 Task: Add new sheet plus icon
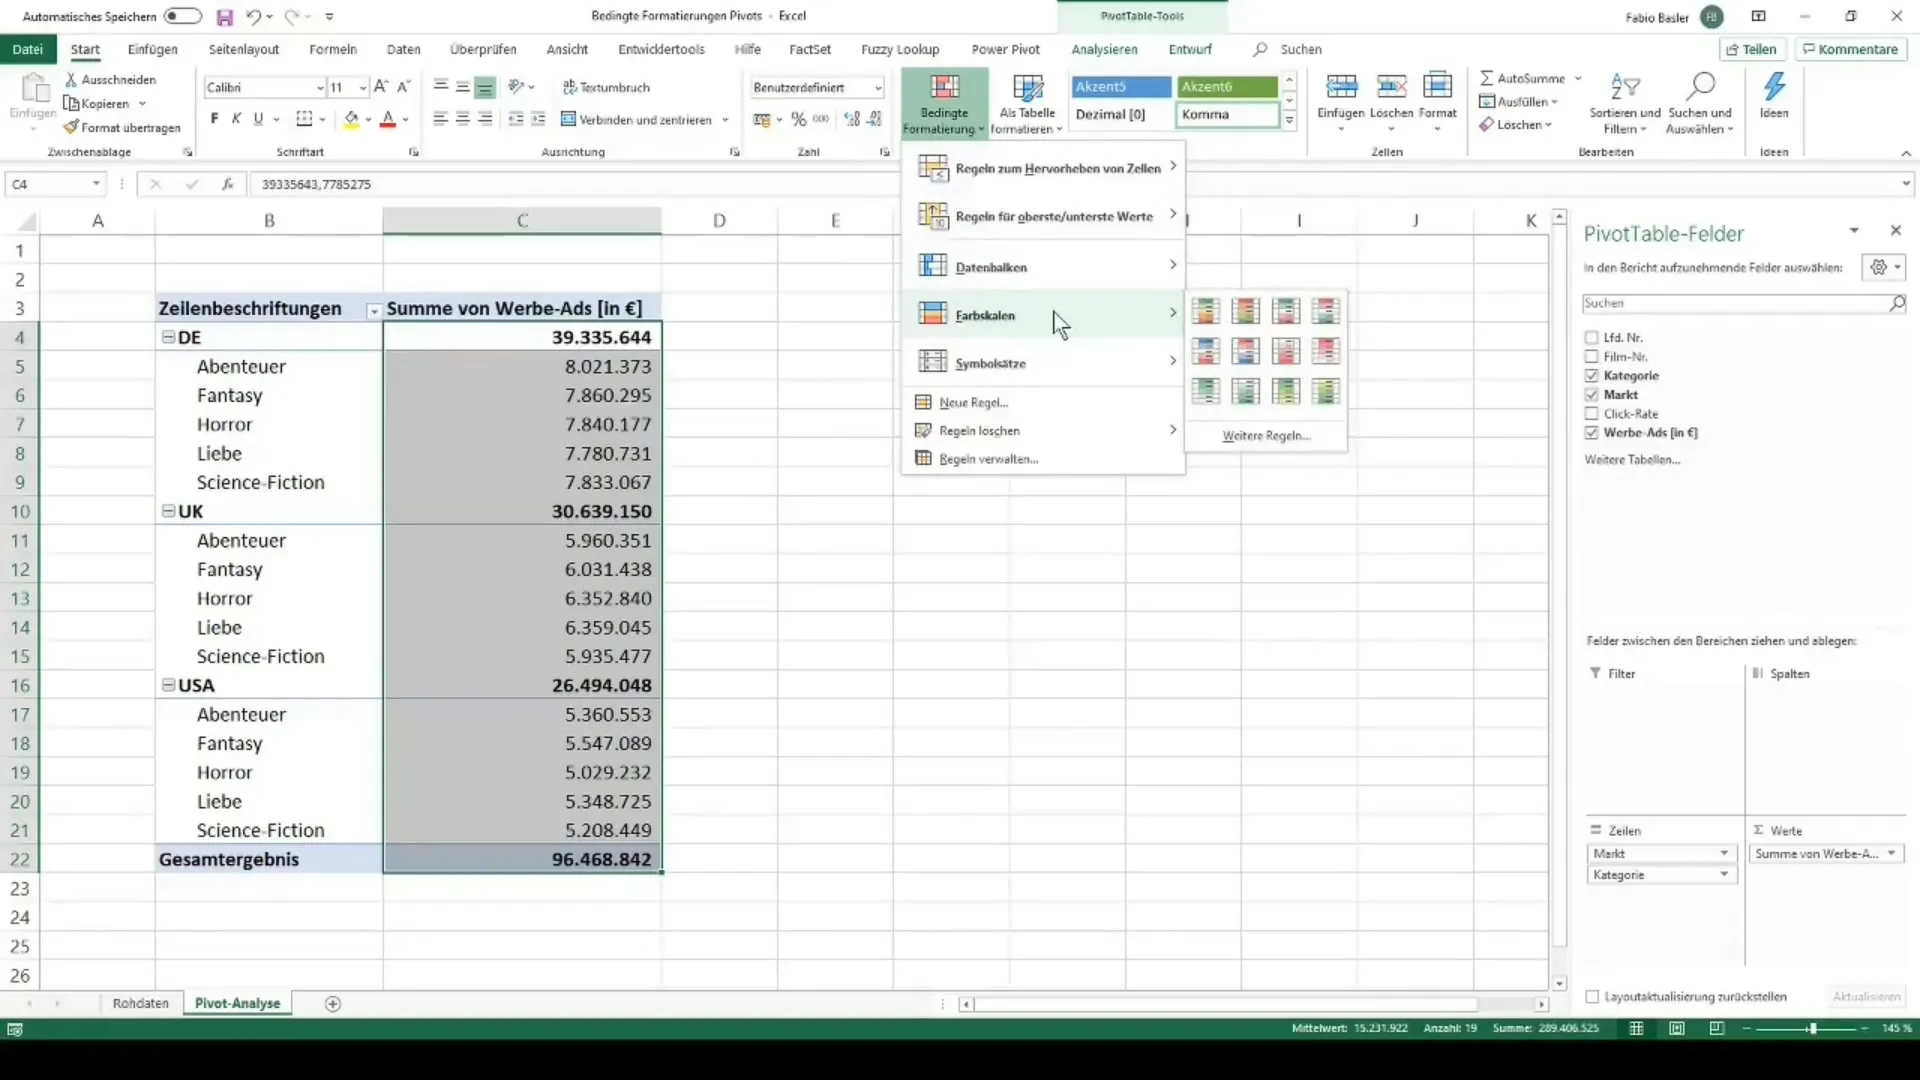click(x=333, y=1004)
